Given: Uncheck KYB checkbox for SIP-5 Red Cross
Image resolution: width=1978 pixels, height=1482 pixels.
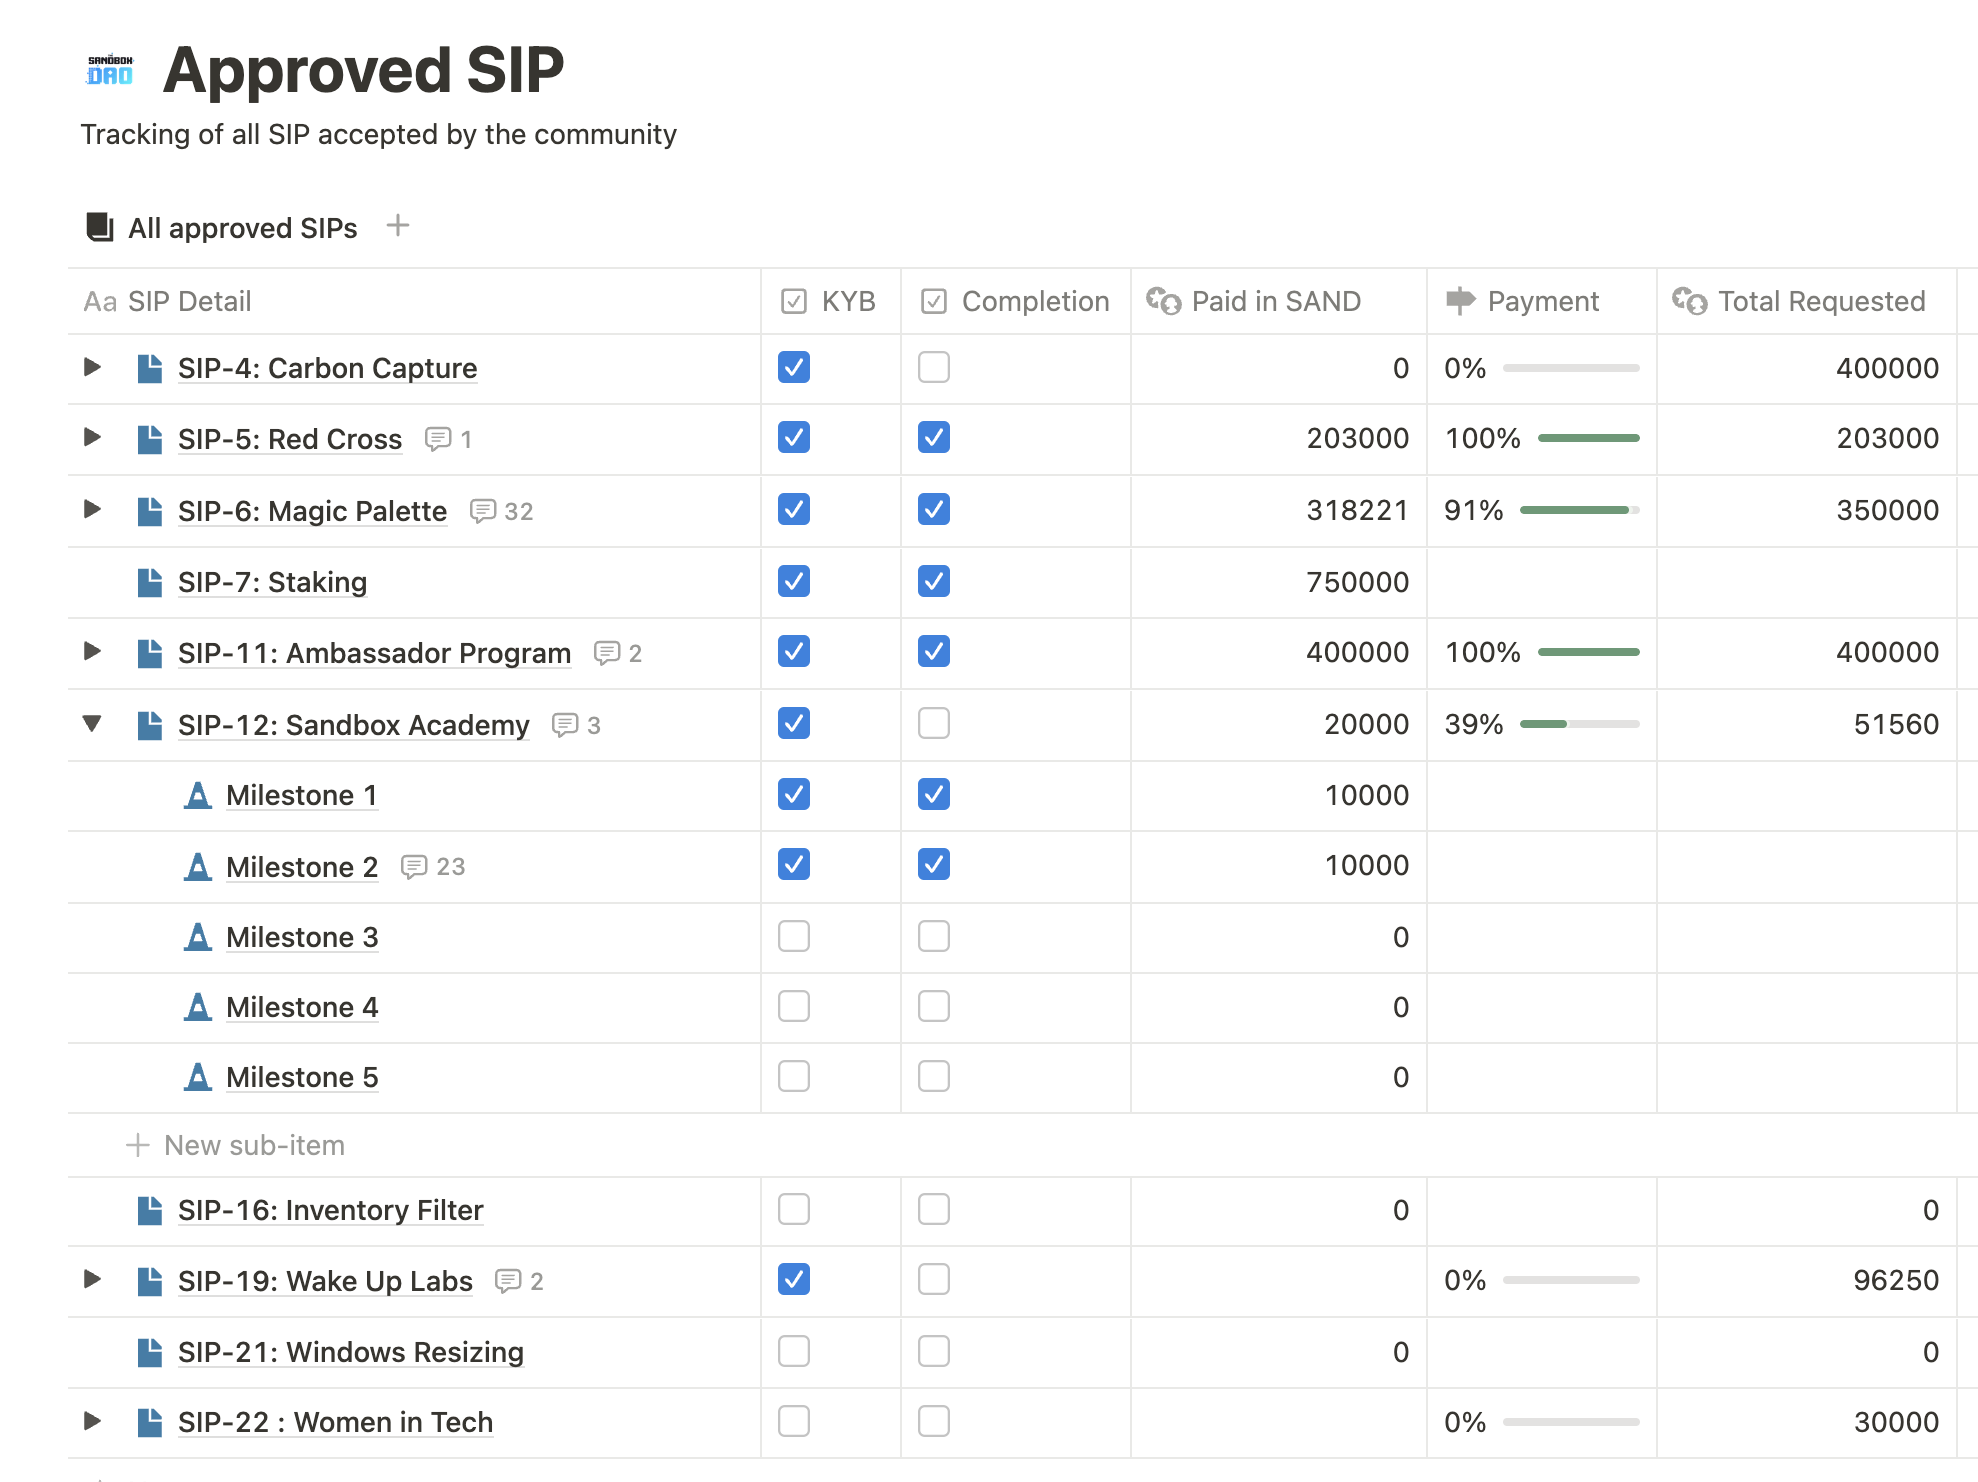Looking at the screenshot, I should point(793,438).
